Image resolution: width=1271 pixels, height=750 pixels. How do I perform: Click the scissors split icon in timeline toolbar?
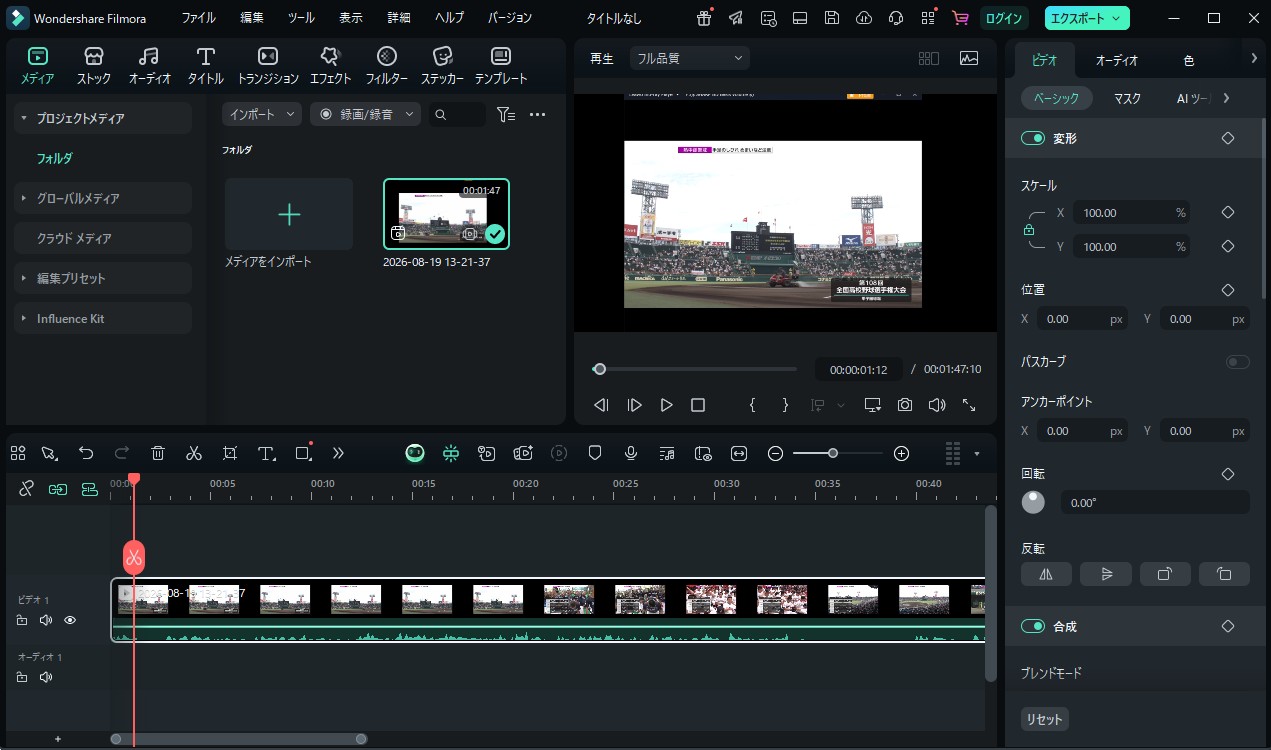coord(194,453)
